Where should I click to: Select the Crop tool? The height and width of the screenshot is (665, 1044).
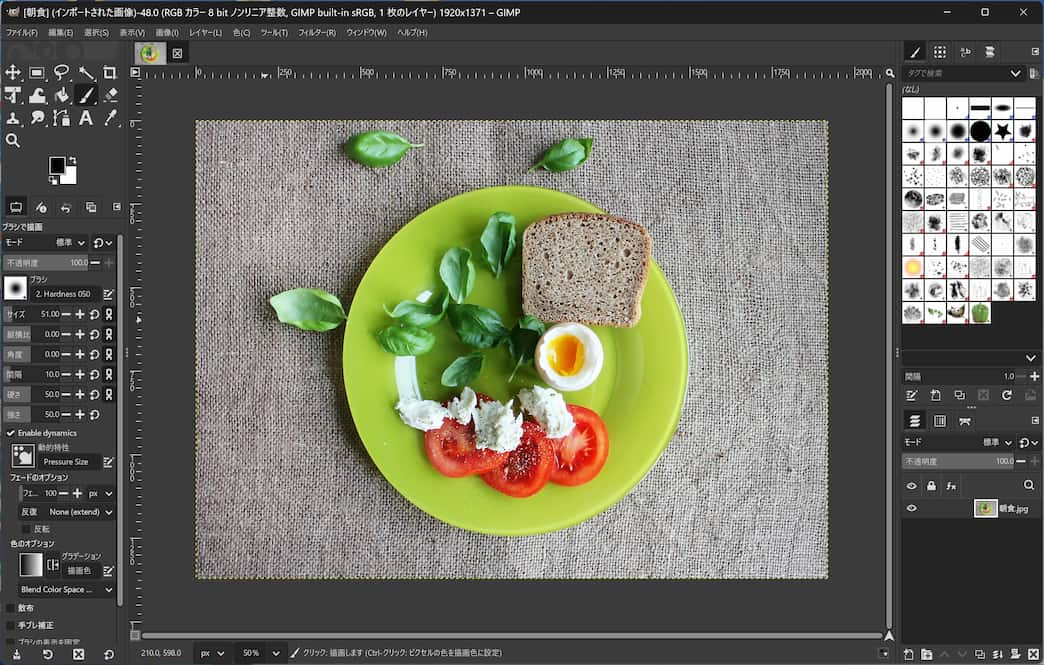(110, 72)
